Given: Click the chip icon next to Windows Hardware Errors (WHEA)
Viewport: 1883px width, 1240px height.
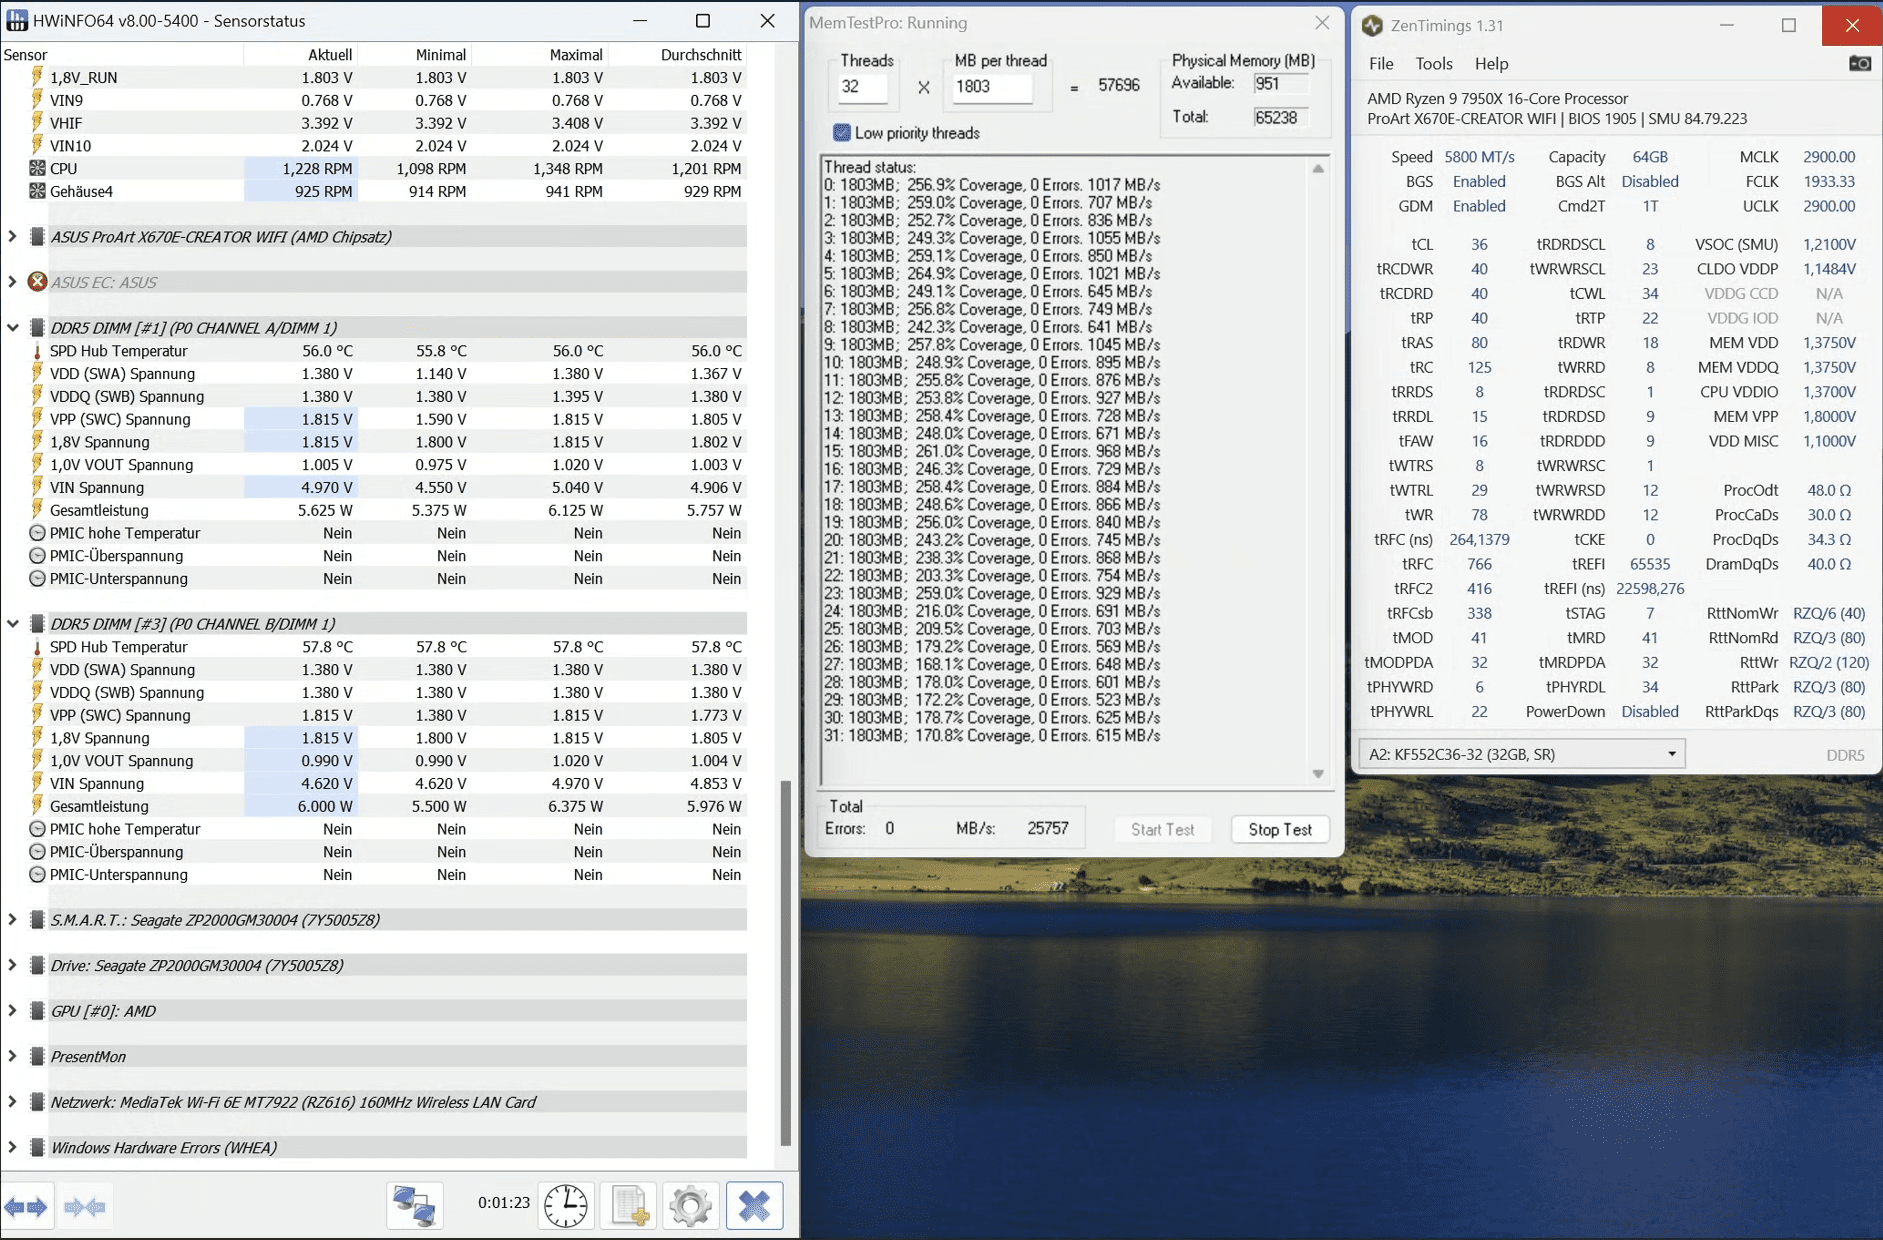Looking at the screenshot, I should pos(37,1148).
